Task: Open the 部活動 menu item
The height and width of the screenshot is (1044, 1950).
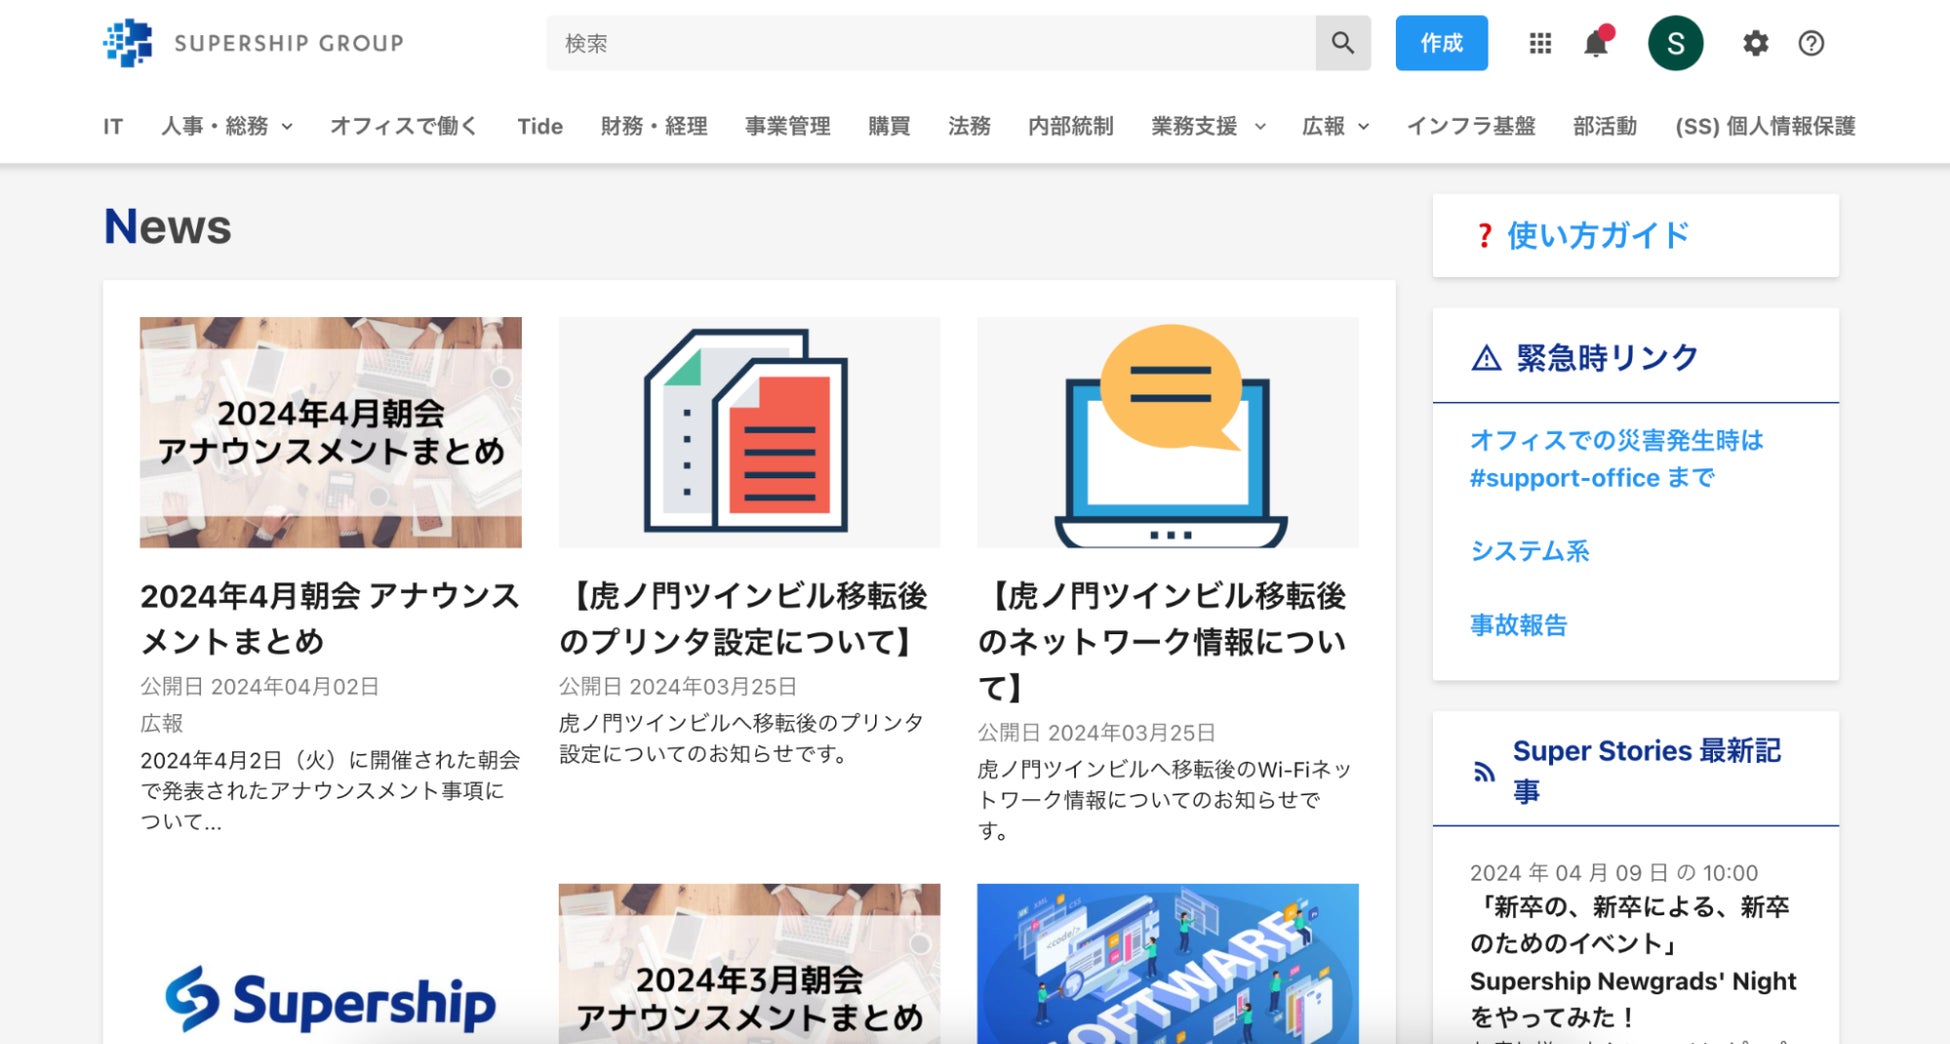Action: tap(1605, 126)
